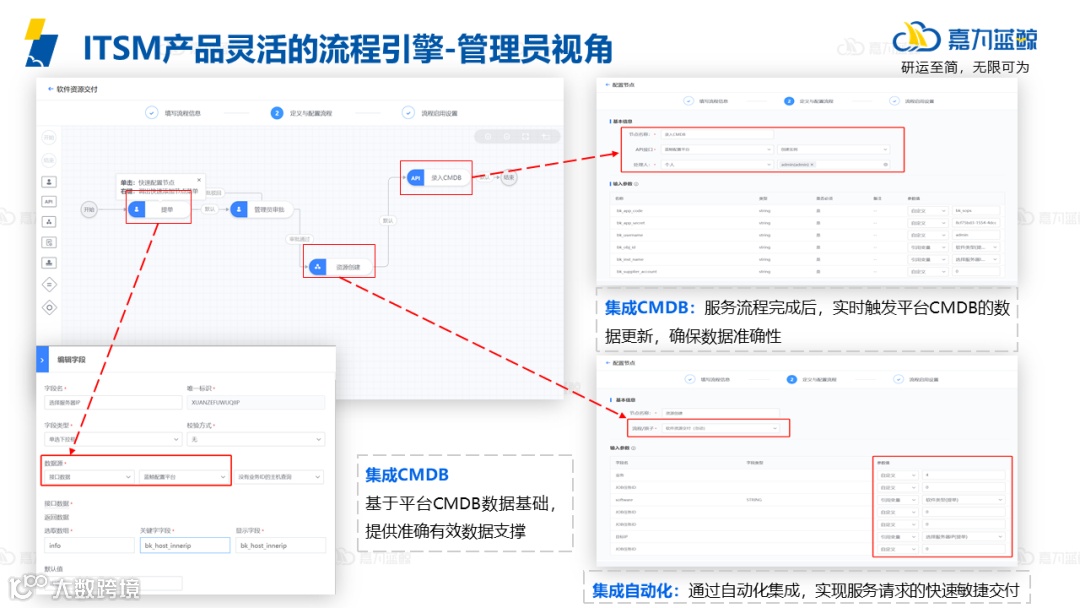Go to step 流程启用设置 in top panel
Image resolution: width=1080 pixels, height=608 pixels.
(x=912, y=101)
